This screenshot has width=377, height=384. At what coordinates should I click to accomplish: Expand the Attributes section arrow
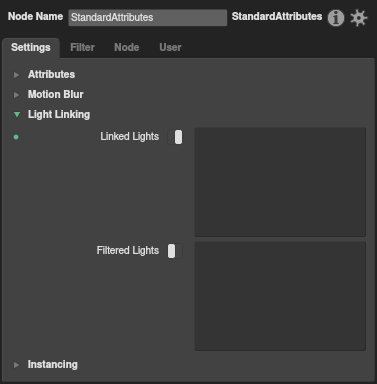(16, 75)
